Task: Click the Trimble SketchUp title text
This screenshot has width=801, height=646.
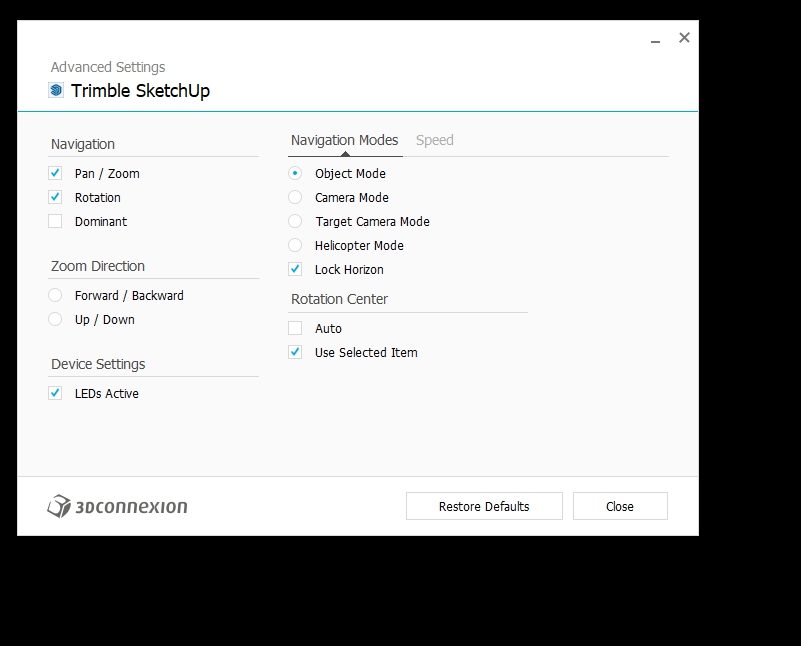Action: [x=140, y=91]
